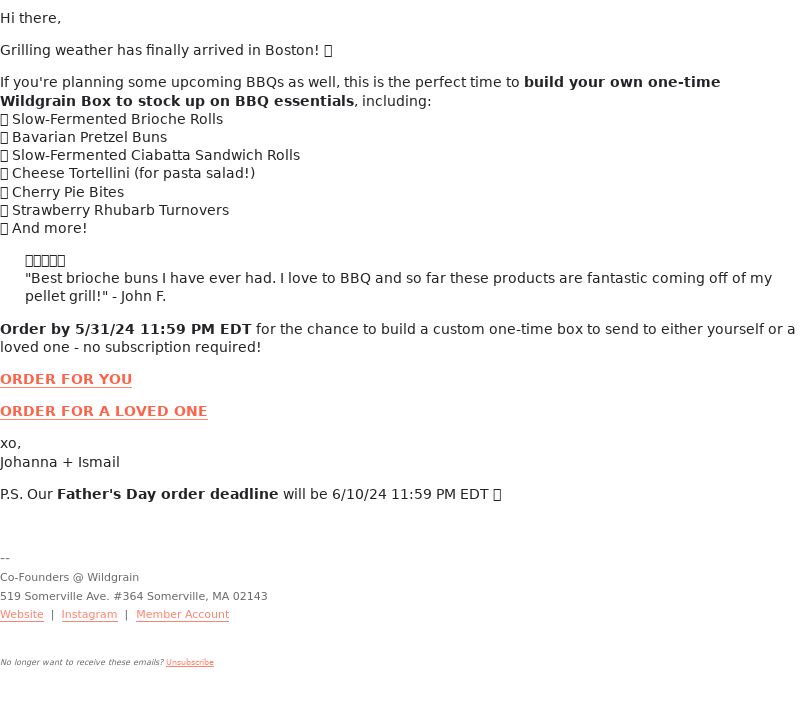
Task: Open the Instagram footer link
Action: [89, 614]
